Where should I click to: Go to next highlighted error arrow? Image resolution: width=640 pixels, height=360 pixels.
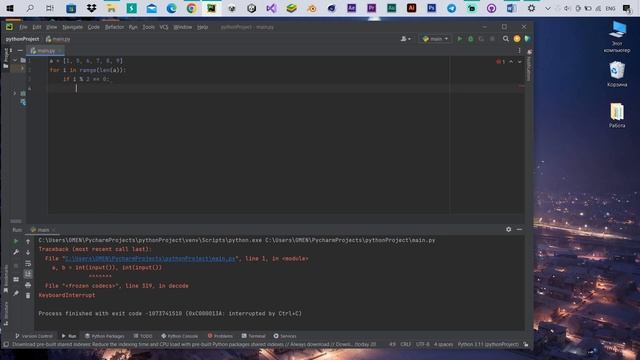click(520, 62)
